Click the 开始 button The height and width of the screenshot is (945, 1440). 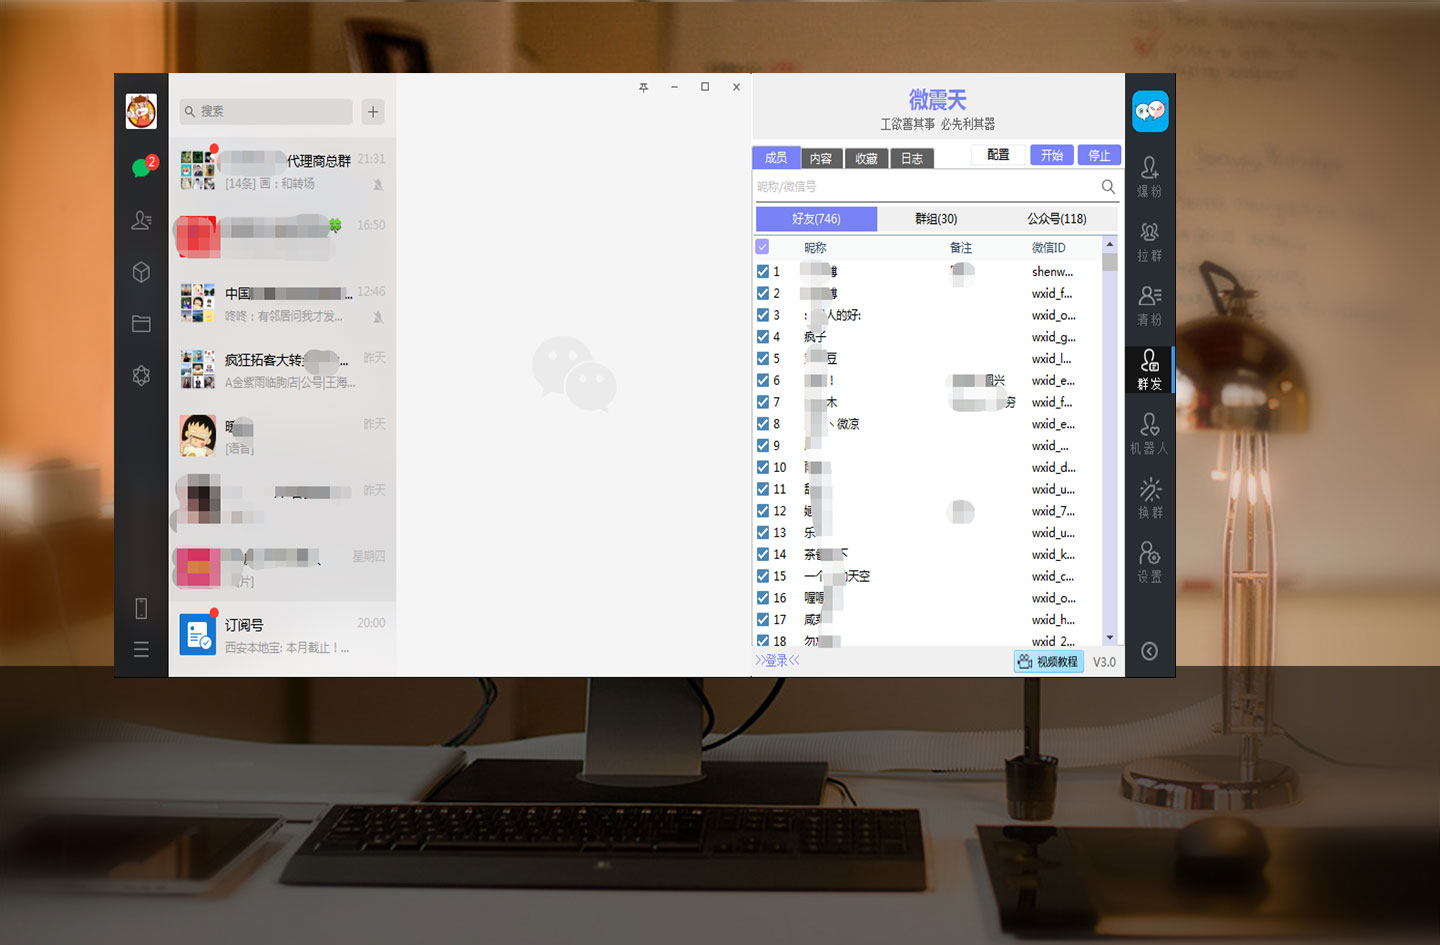coord(1051,155)
